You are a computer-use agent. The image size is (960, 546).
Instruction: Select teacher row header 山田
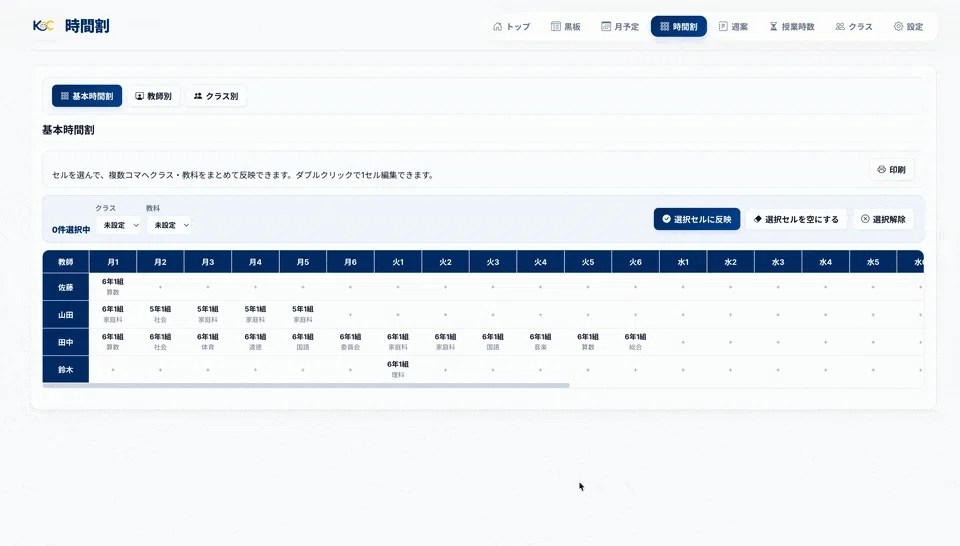[66, 315]
